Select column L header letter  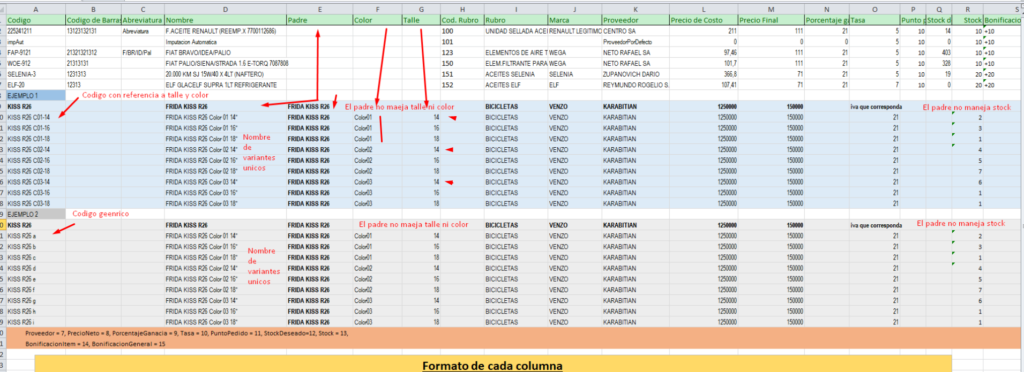point(703,10)
